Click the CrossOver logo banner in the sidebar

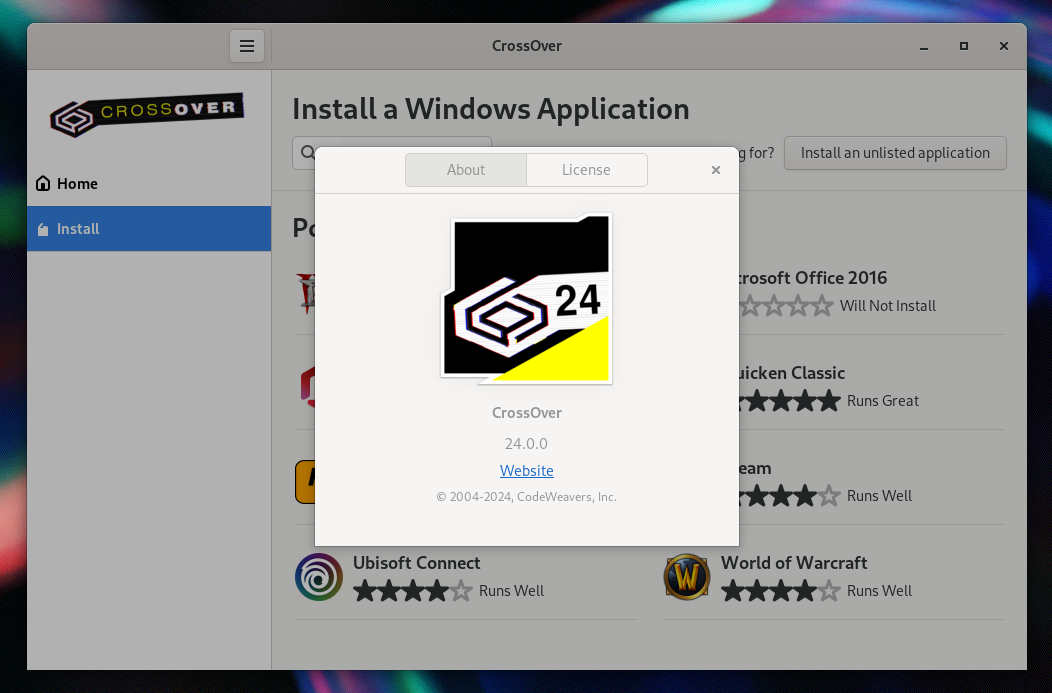[x=148, y=114]
